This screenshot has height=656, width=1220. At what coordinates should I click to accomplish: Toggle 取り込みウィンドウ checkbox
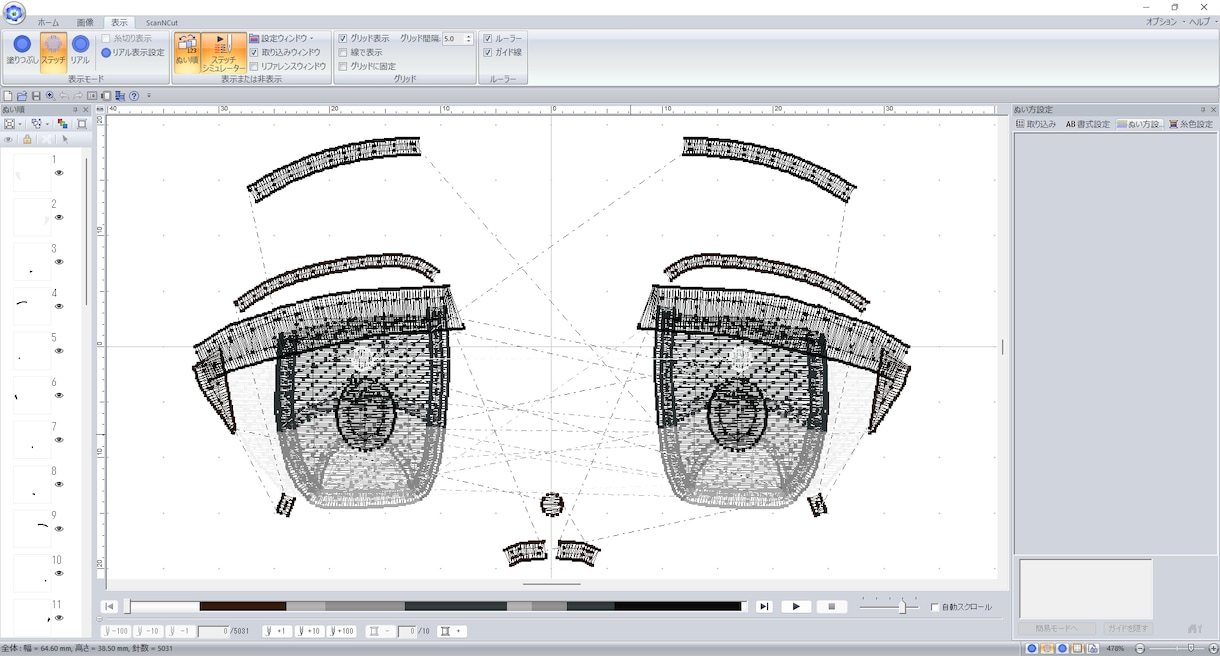coord(254,52)
